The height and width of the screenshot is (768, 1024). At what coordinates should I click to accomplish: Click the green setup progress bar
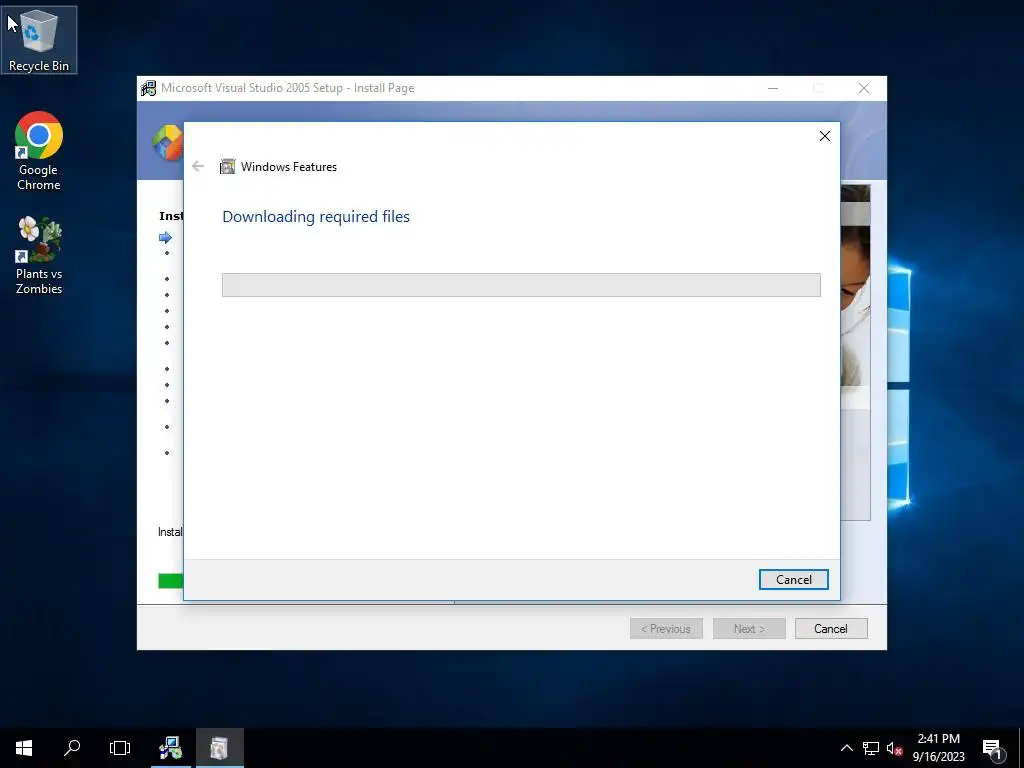[x=171, y=581]
